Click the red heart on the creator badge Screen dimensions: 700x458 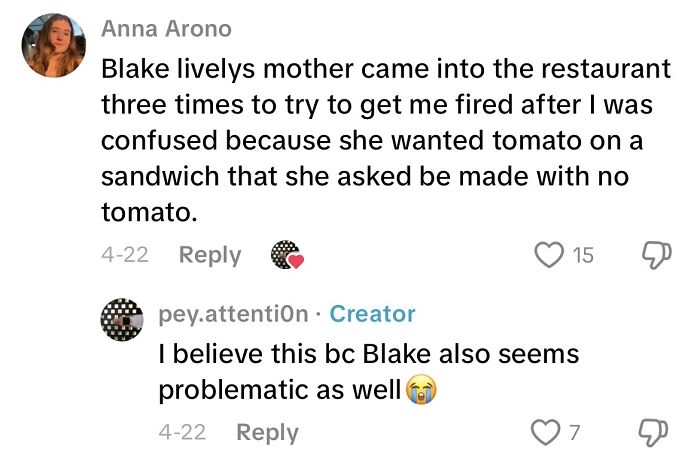pos(295,262)
